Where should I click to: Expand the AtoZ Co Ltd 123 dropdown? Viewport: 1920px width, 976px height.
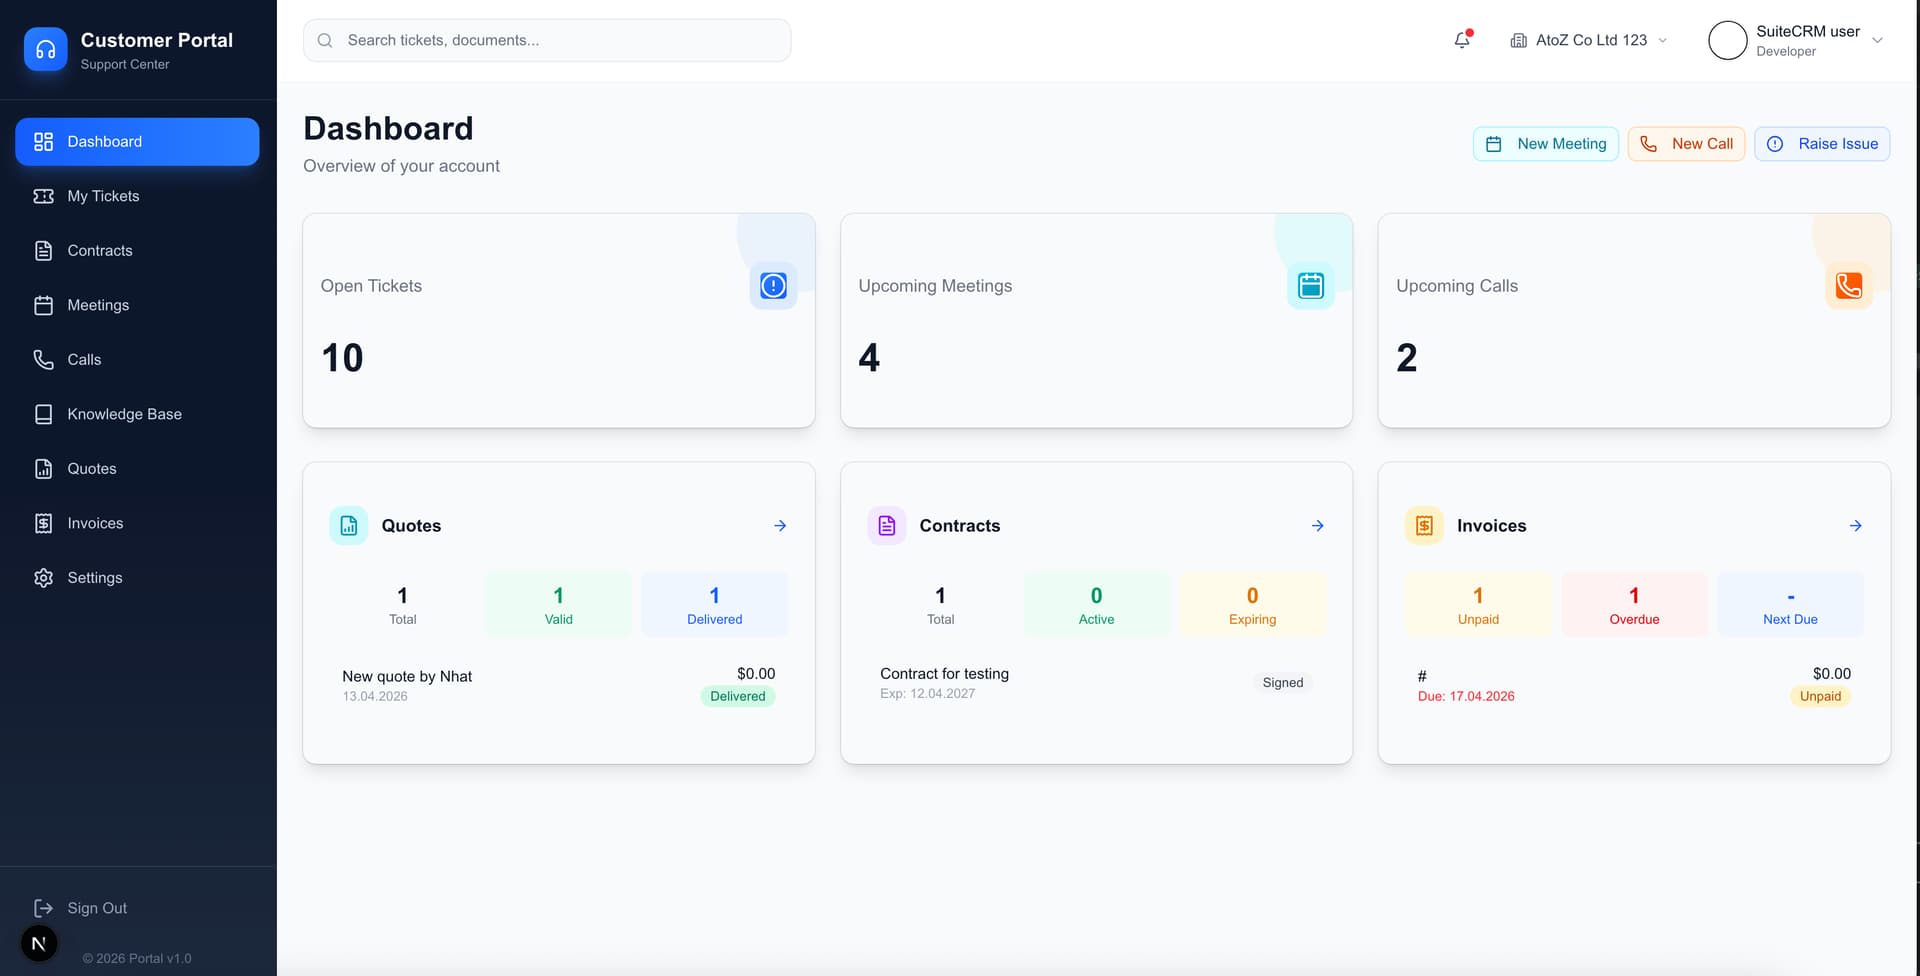[x=1588, y=40]
